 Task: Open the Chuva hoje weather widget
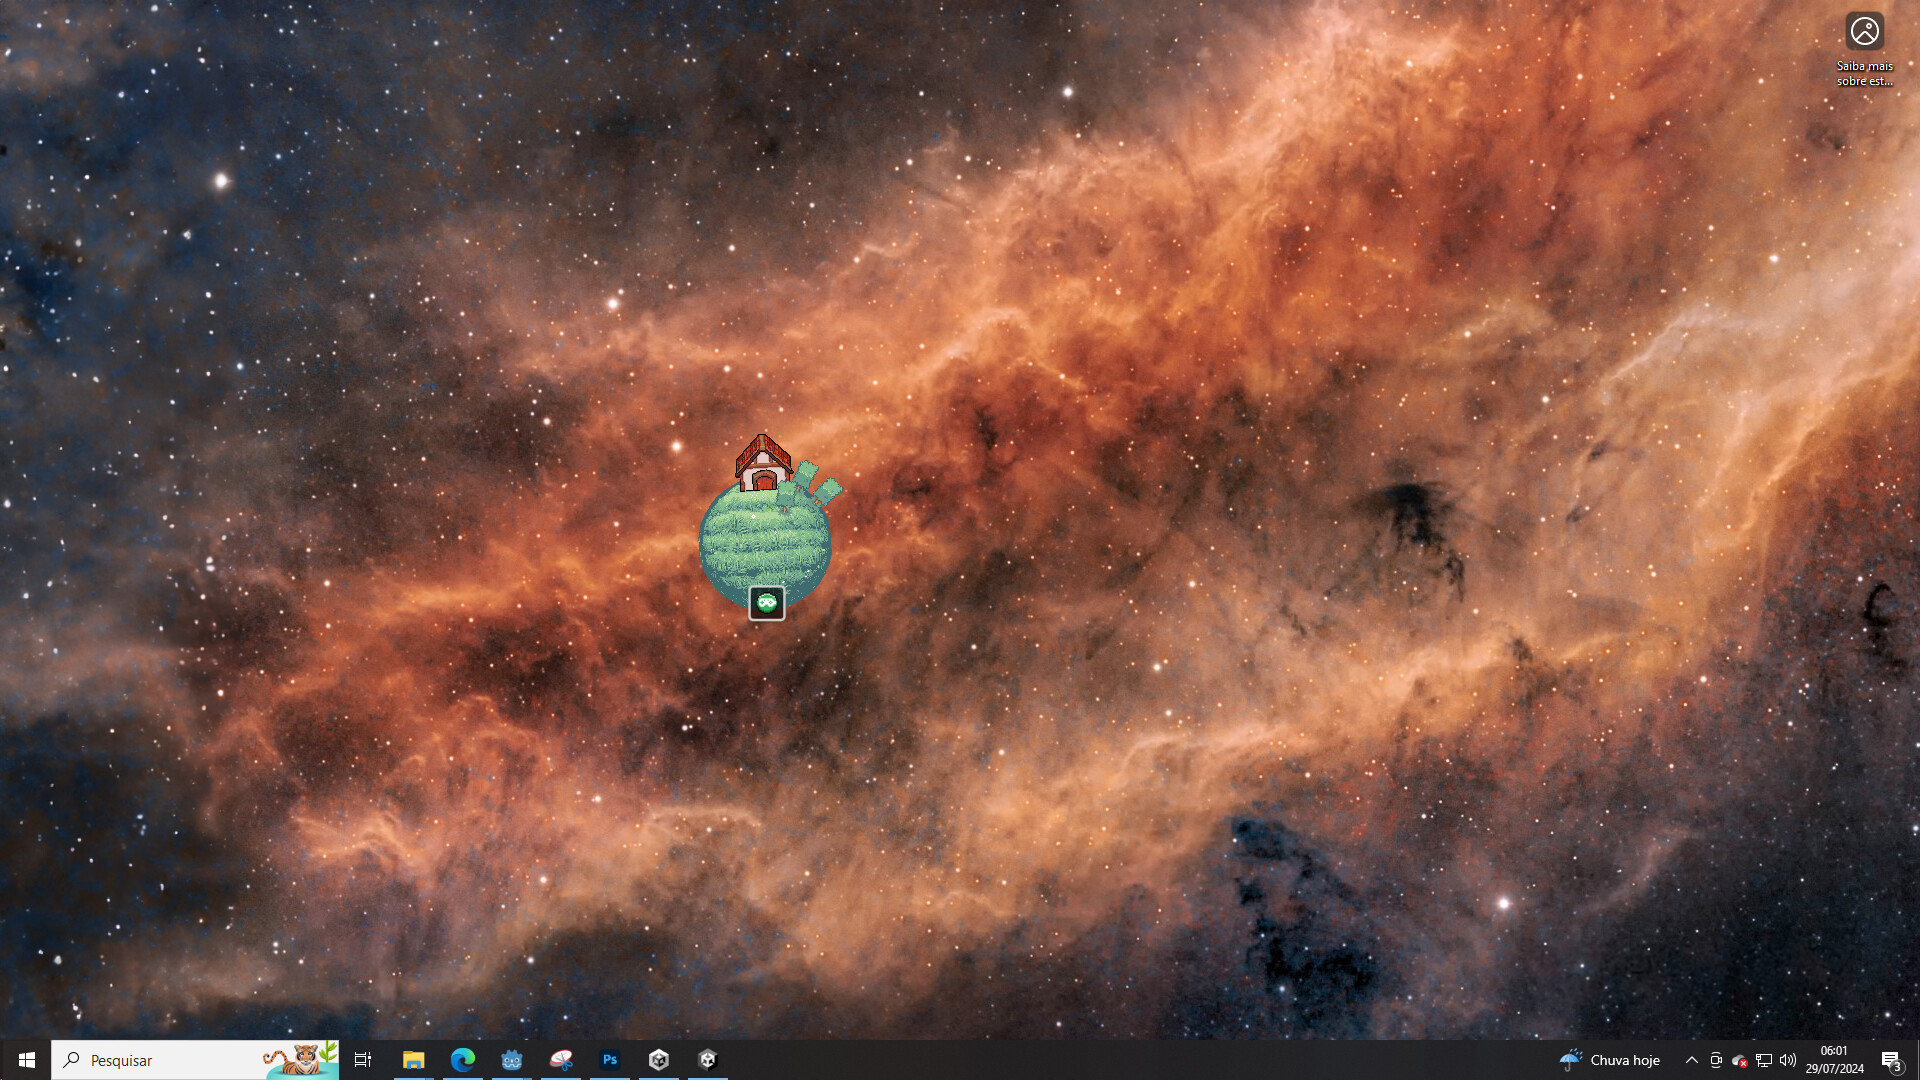pyautogui.click(x=1610, y=1060)
